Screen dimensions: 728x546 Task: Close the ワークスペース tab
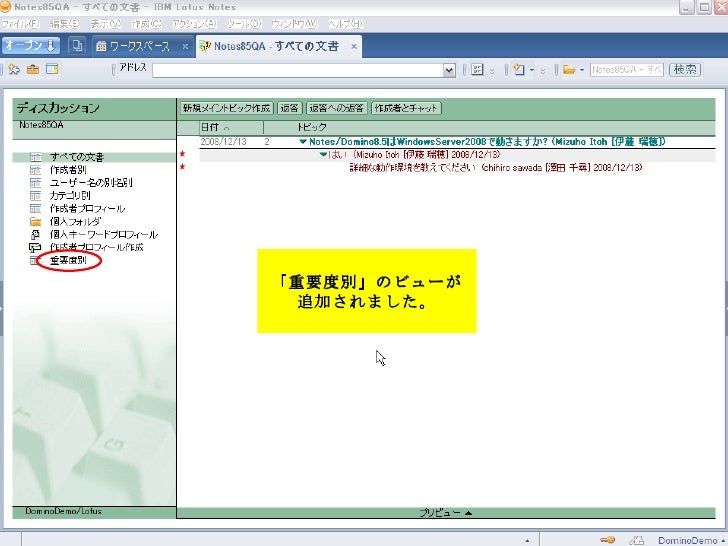point(185,46)
